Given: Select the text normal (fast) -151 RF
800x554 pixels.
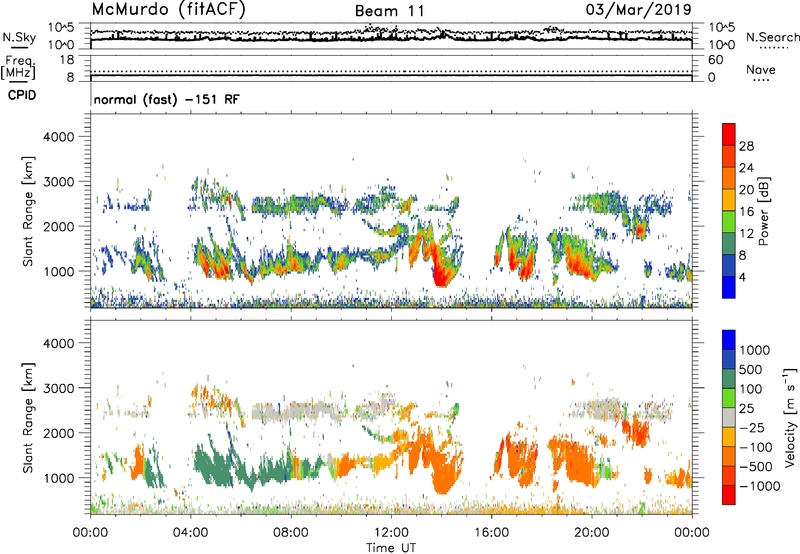Looking at the screenshot, I should coord(166,100).
